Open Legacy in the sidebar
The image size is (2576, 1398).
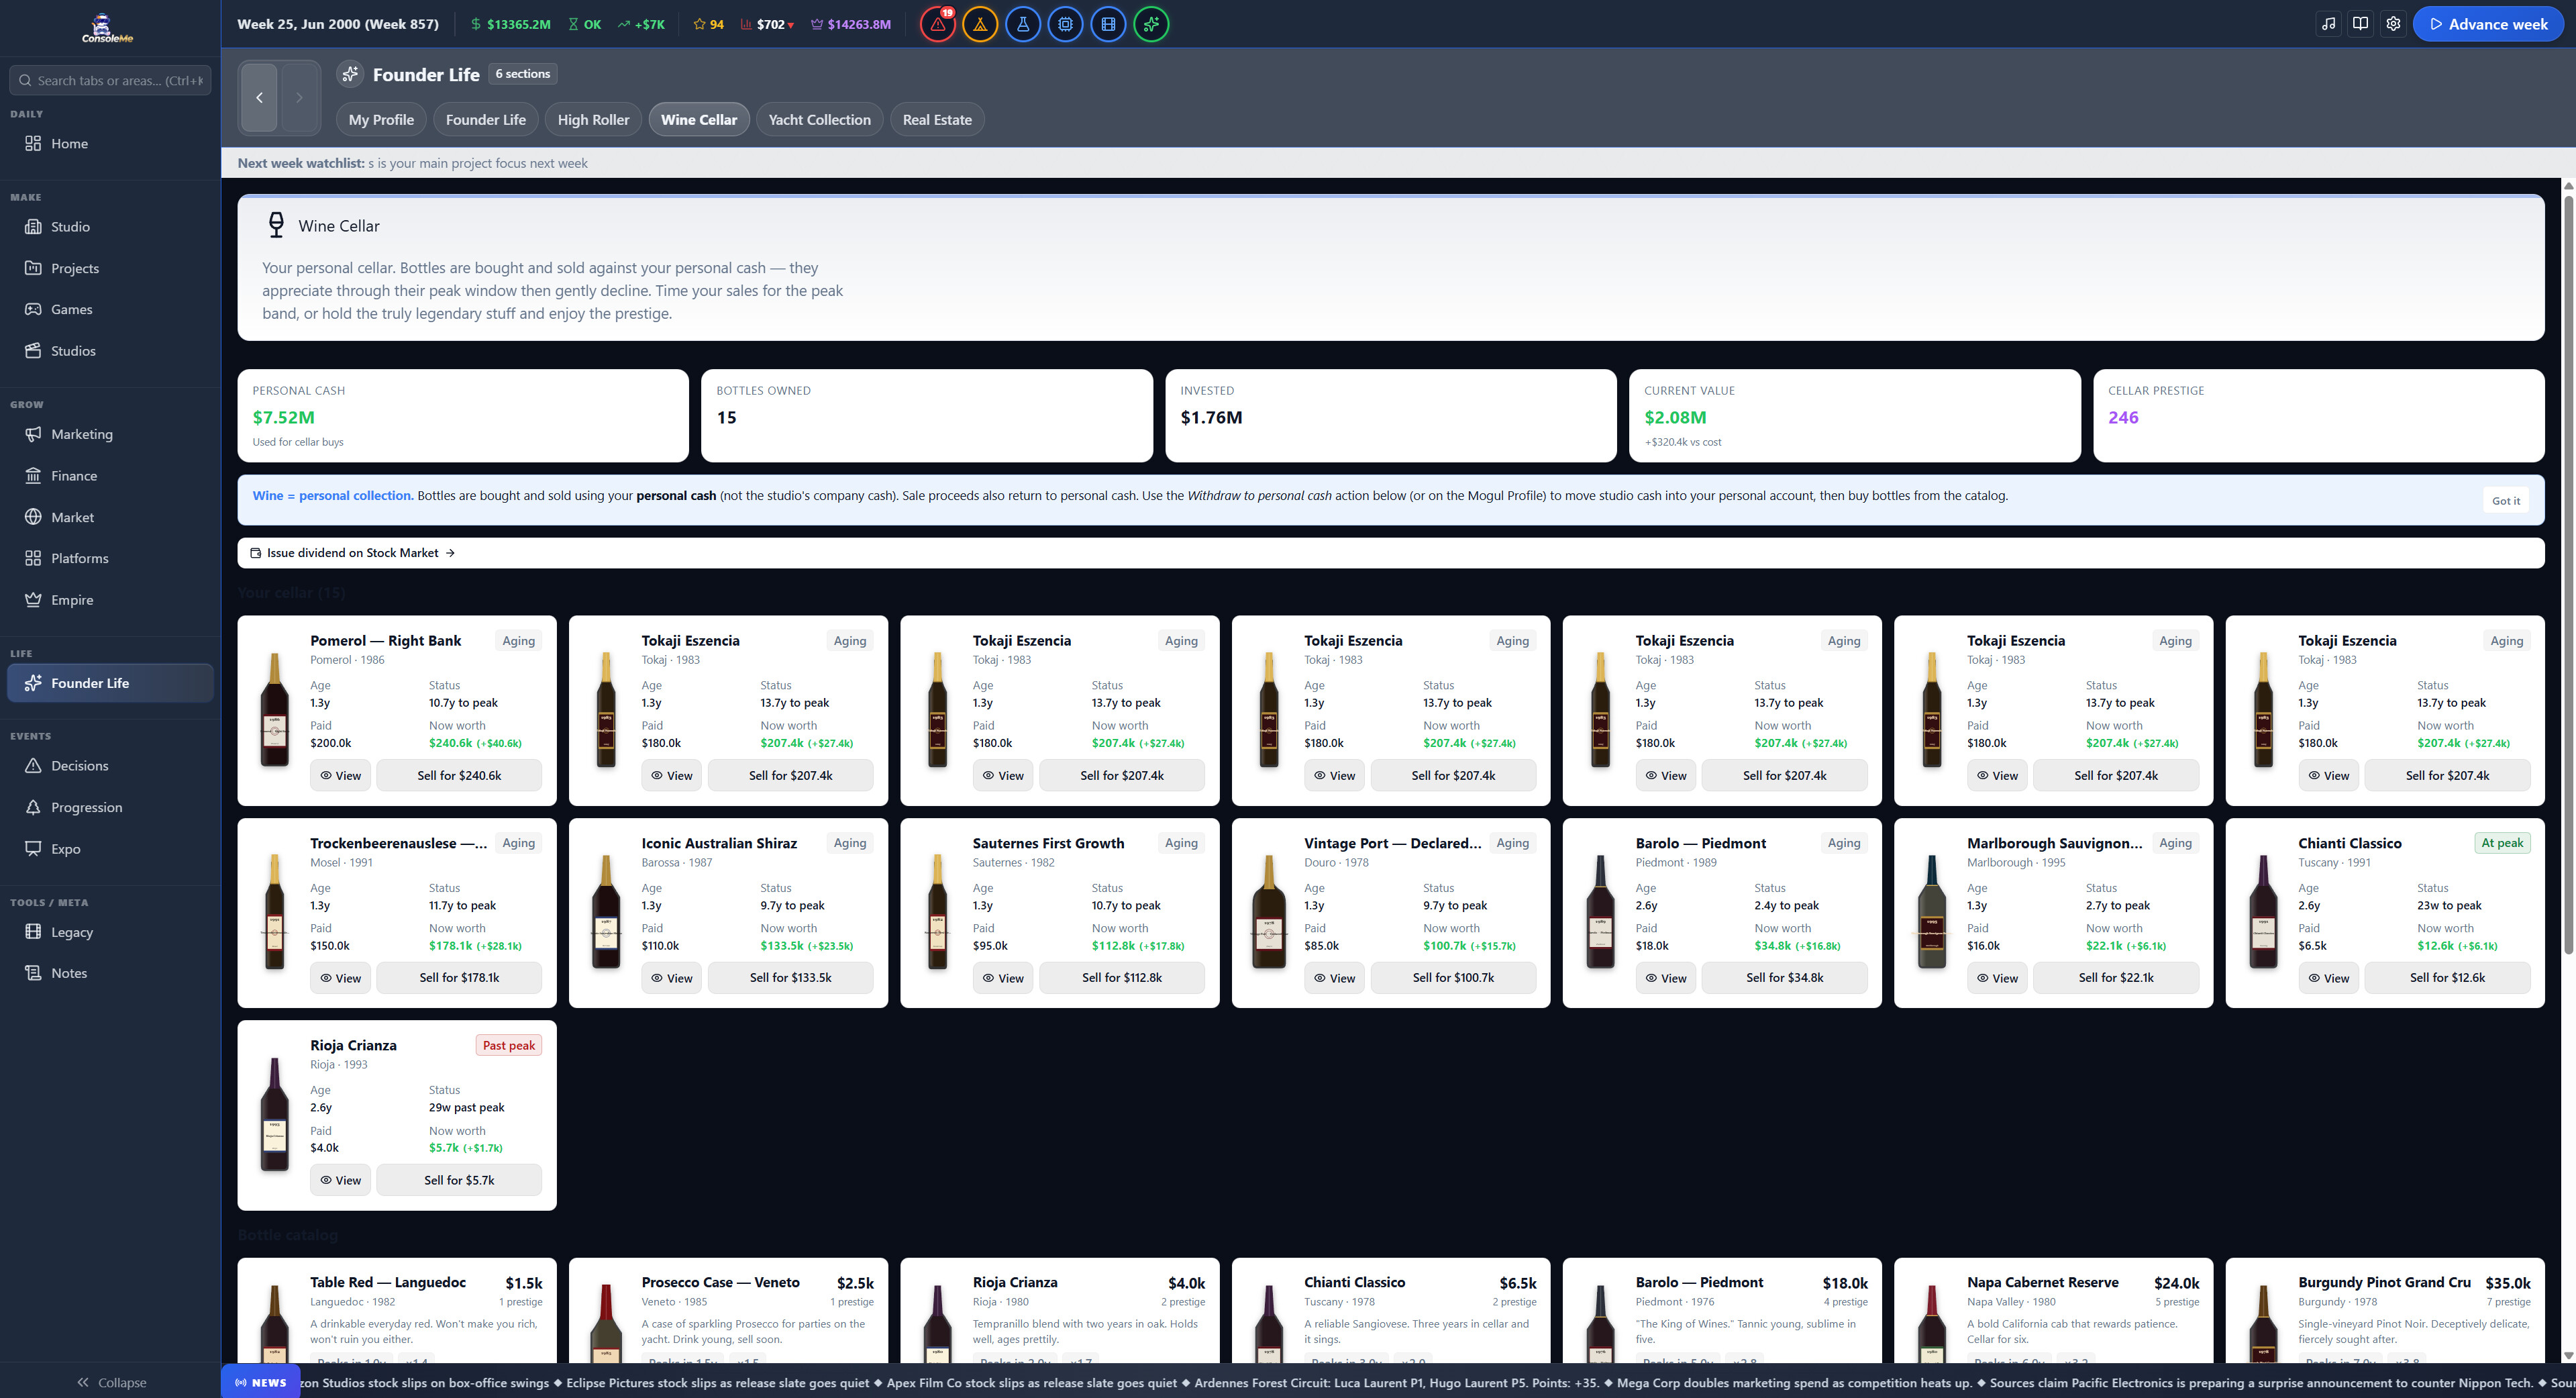tap(110, 932)
